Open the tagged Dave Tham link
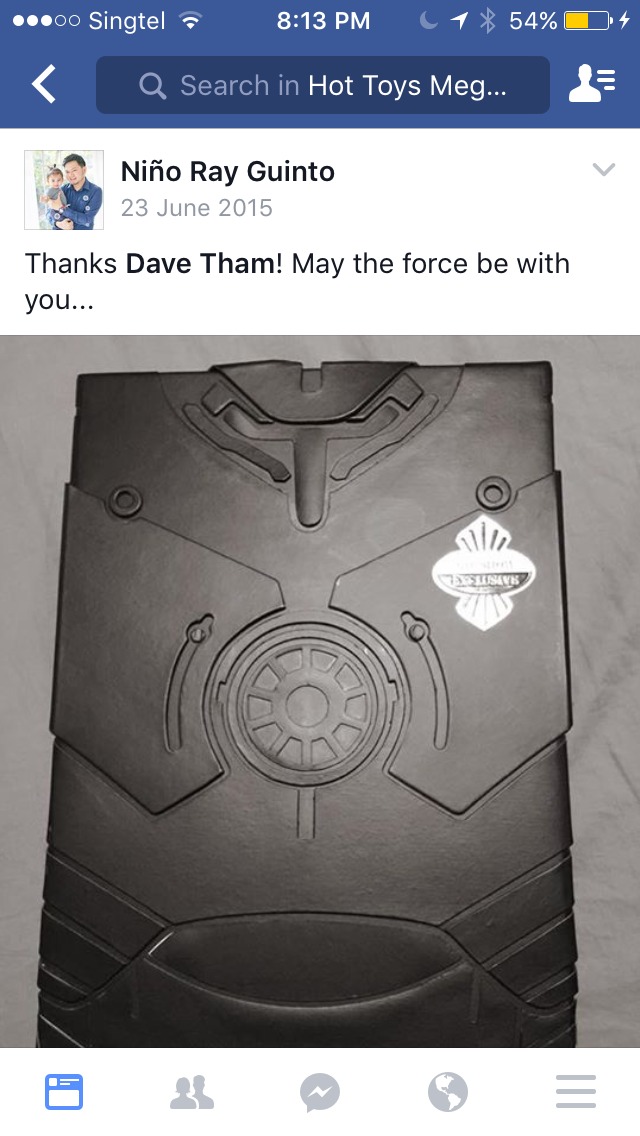Screen dimensions: 640x1136 click(200, 264)
